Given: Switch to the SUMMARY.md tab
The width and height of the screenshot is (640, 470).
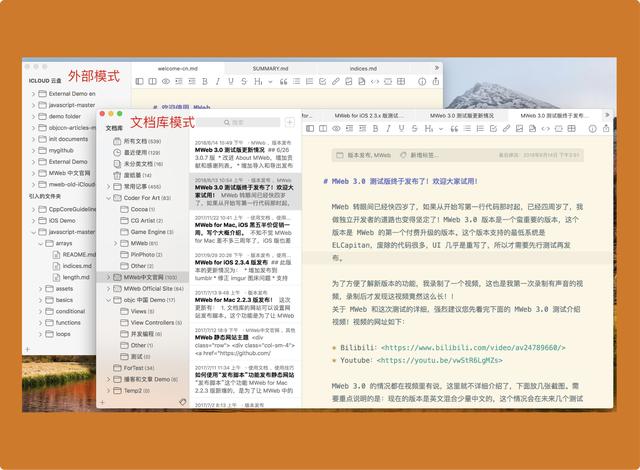Looking at the screenshot, I should tap(270, 69).
